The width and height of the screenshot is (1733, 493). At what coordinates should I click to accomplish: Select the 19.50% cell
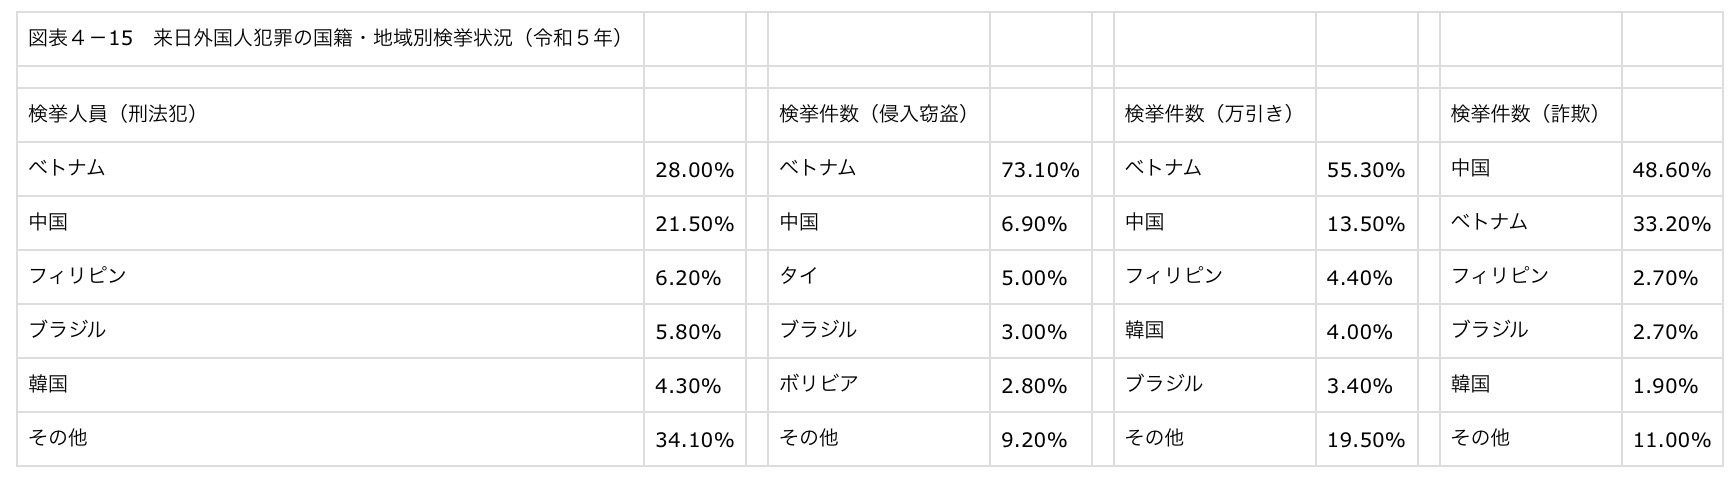tap(1365, 440)
